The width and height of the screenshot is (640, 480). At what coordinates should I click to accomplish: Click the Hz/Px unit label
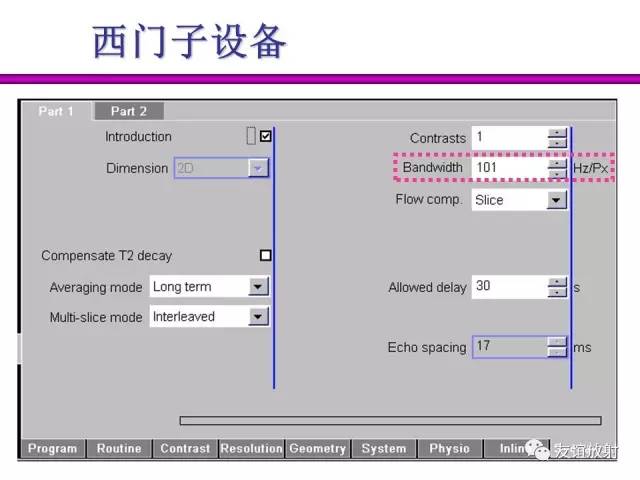click(x=591, y=168)
